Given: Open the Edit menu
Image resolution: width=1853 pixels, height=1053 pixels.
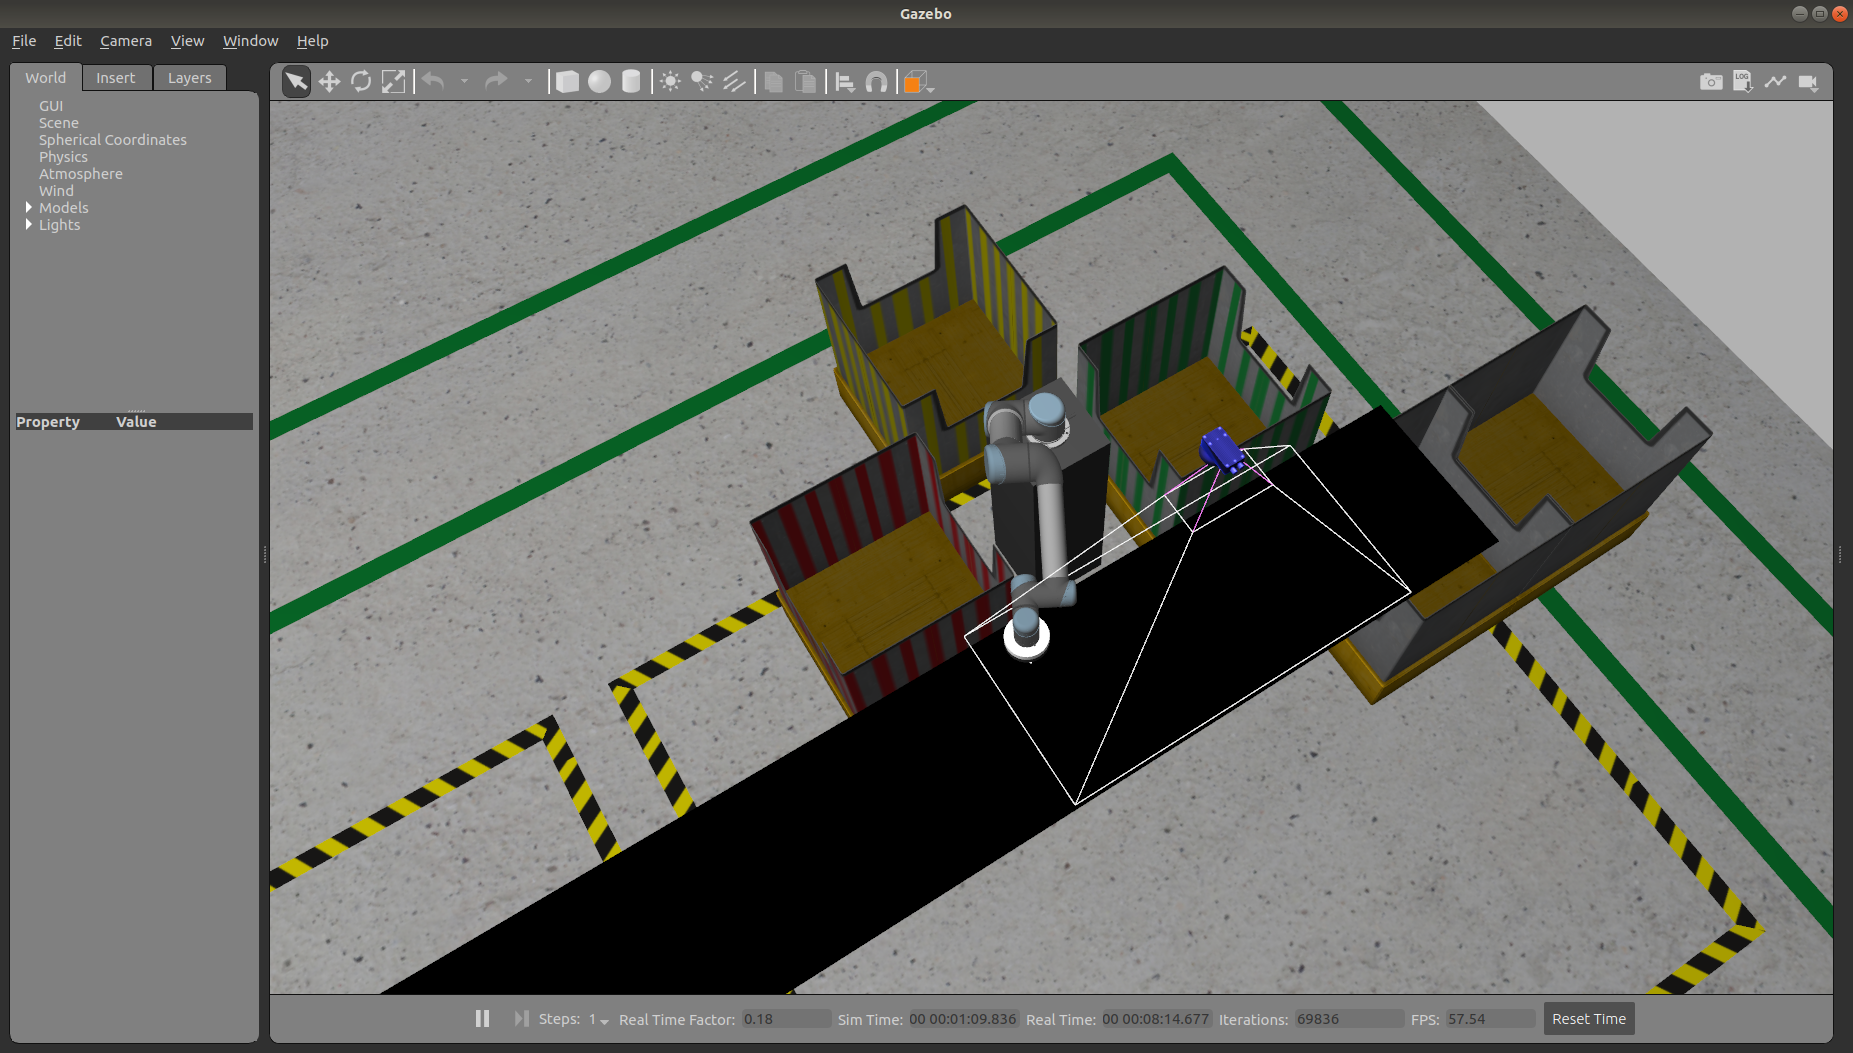Looking at the screenshot, I should coord(68,41).
